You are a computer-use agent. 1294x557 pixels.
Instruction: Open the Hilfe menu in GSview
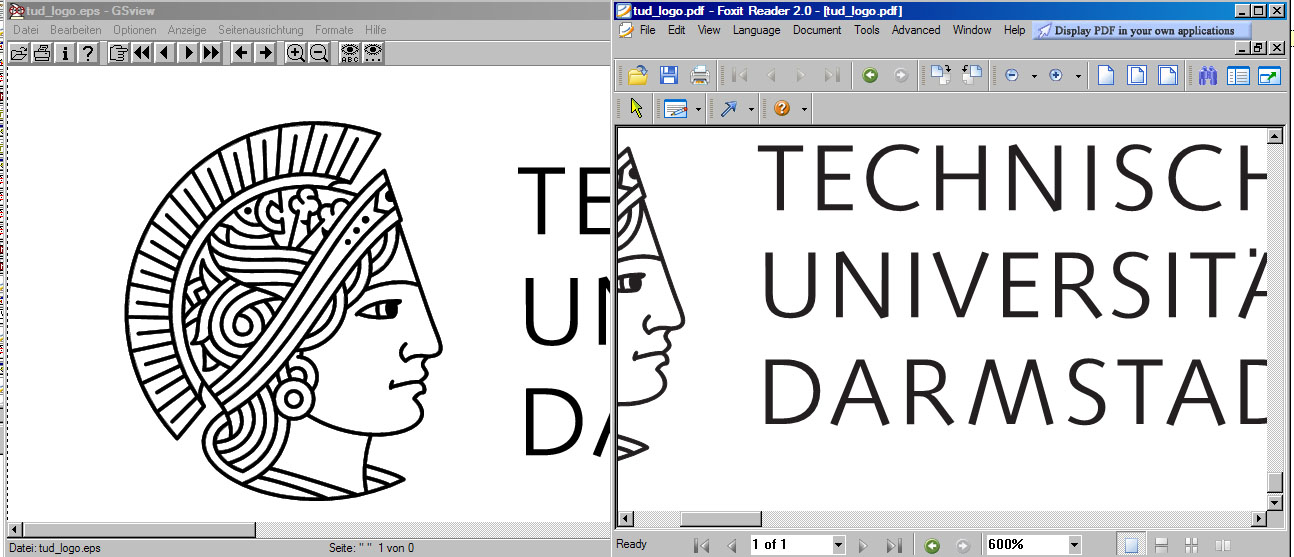[x=376, y=30]
